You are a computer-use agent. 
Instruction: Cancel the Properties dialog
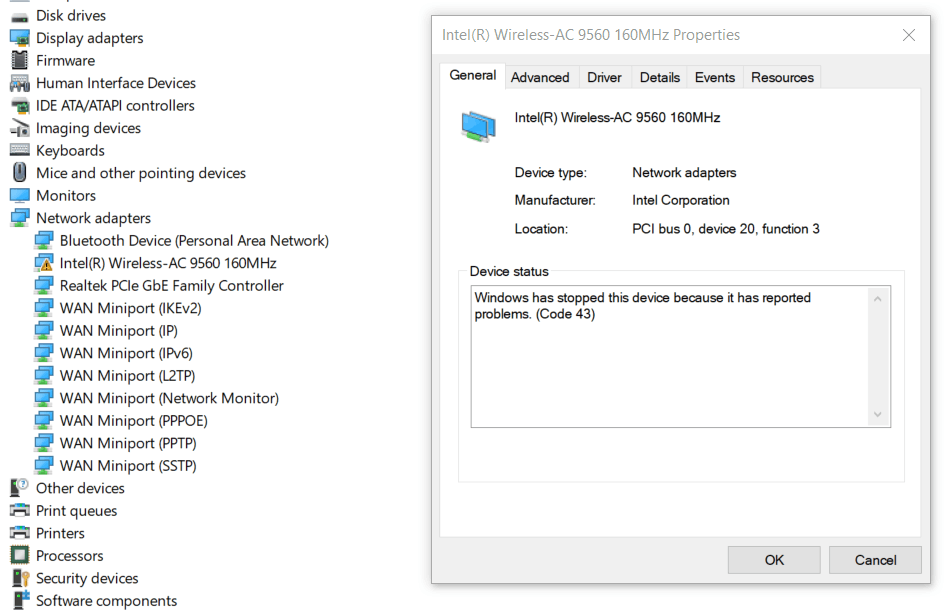[x=875, y=560]
